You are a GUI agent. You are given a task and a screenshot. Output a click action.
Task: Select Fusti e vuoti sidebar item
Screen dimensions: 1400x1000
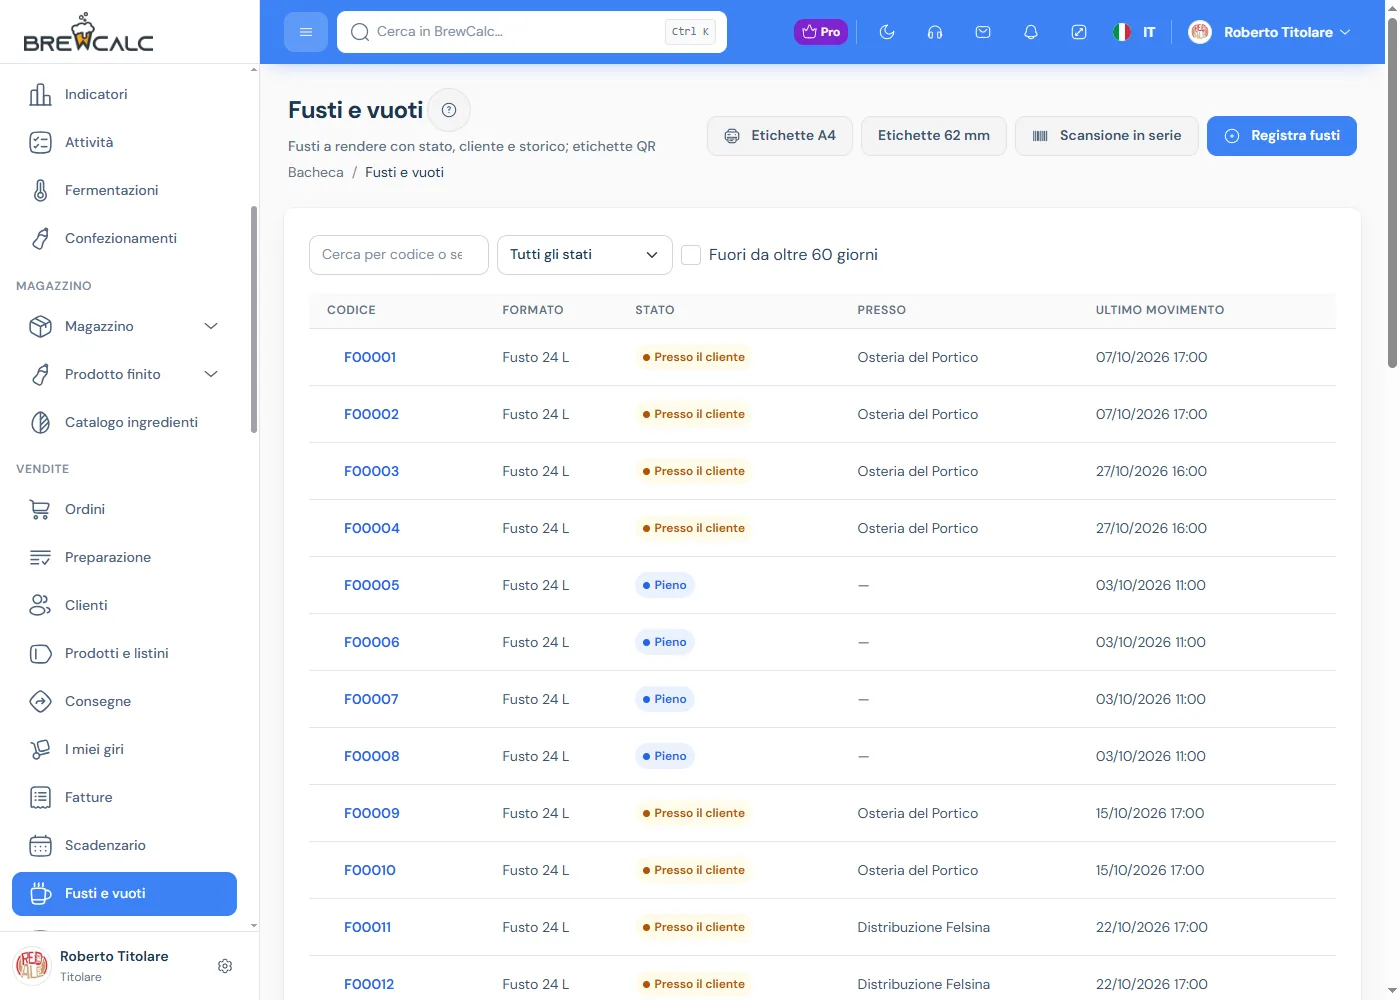pyautogui.click(x=124, y=893)
